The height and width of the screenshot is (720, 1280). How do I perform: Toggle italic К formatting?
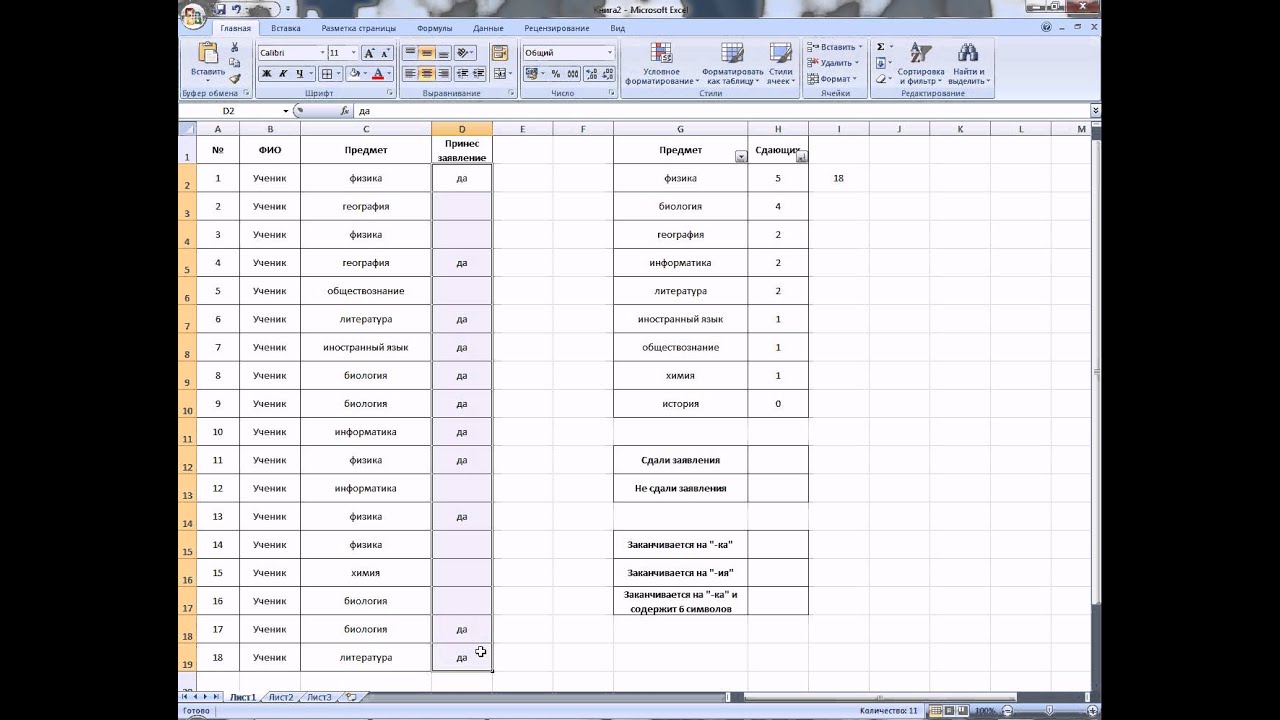tap(283, 74)
